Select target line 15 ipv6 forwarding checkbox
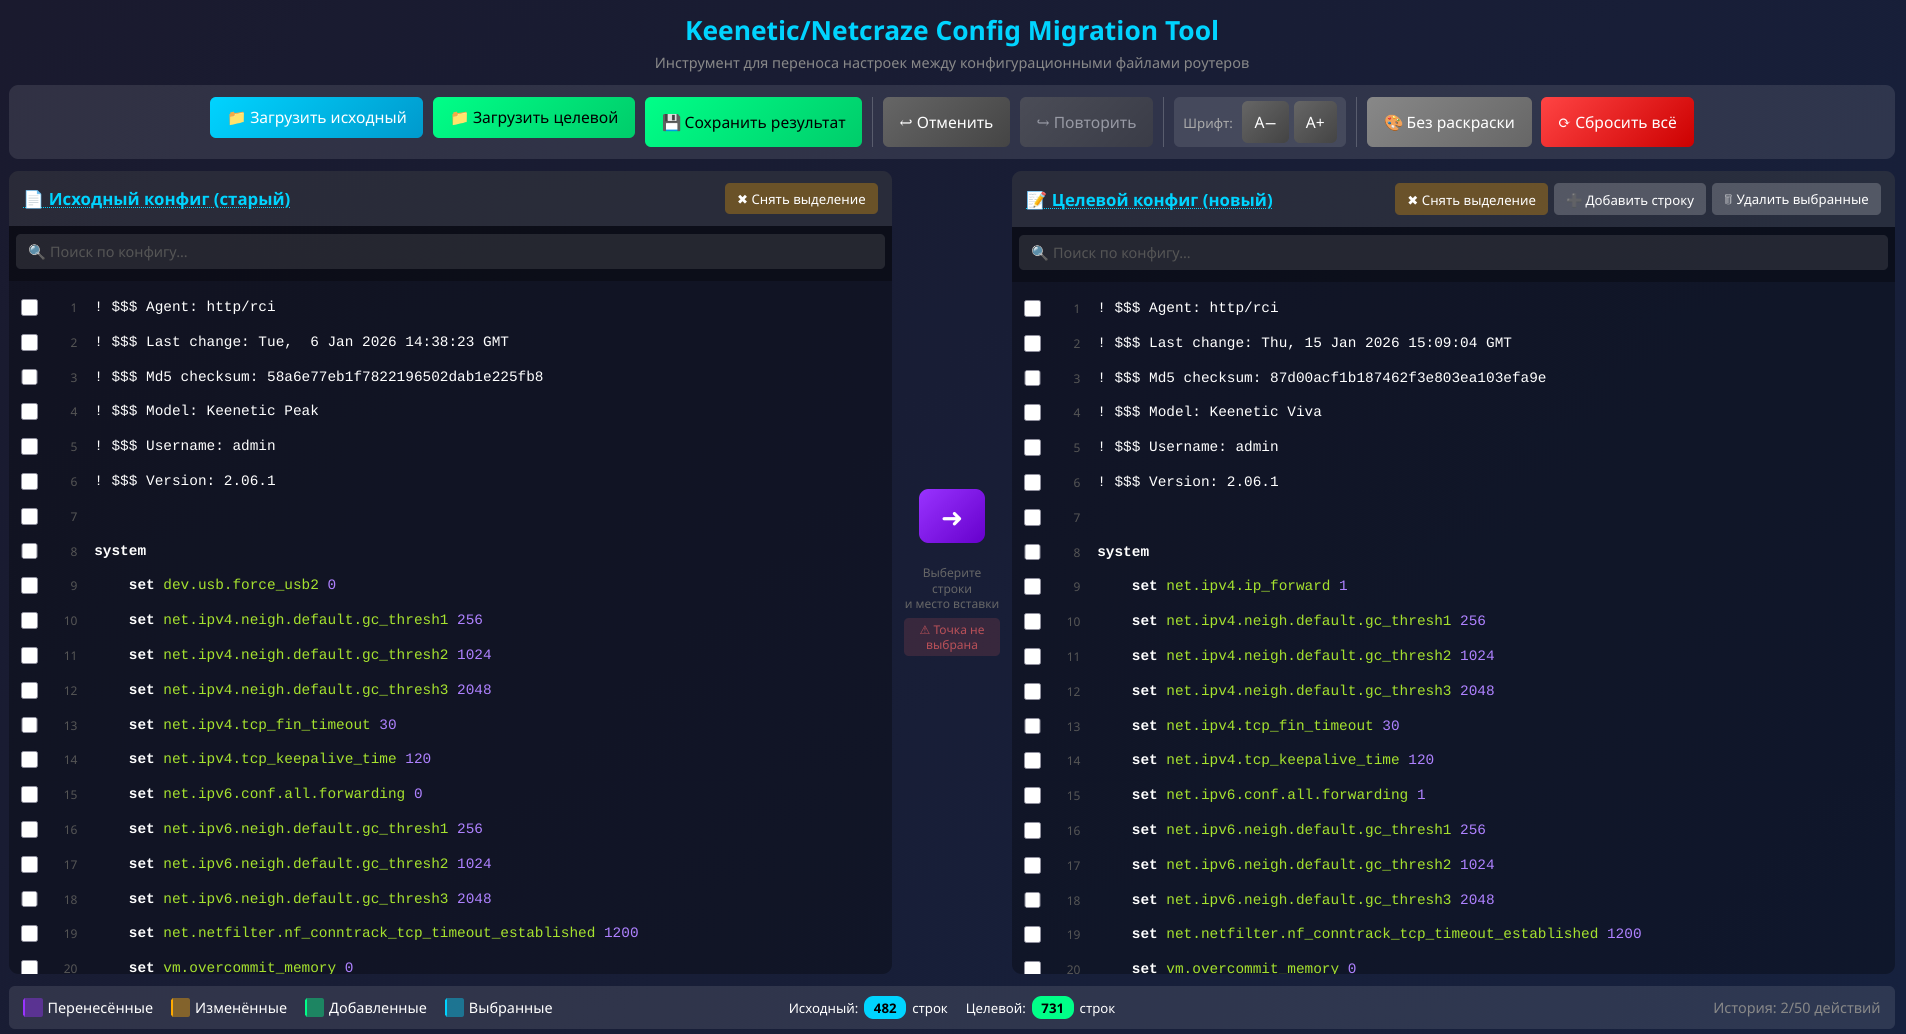 (x=1033, y=796)
